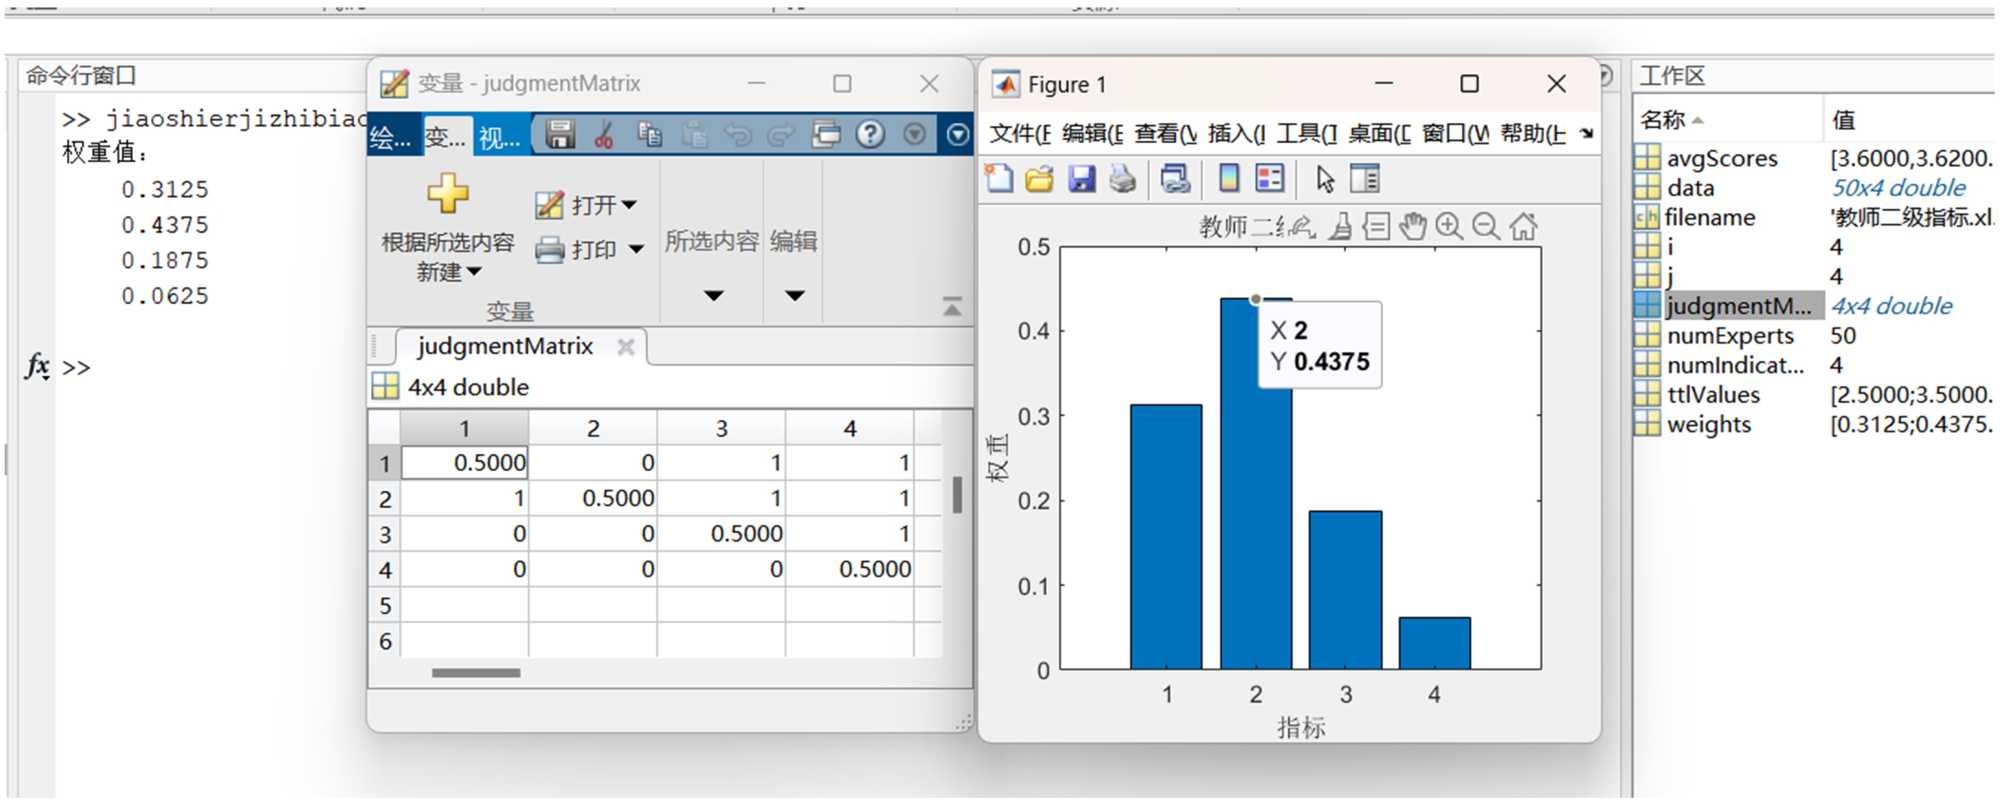
Task: Click the brush data icon above the chart
Action: point(1341,227)
